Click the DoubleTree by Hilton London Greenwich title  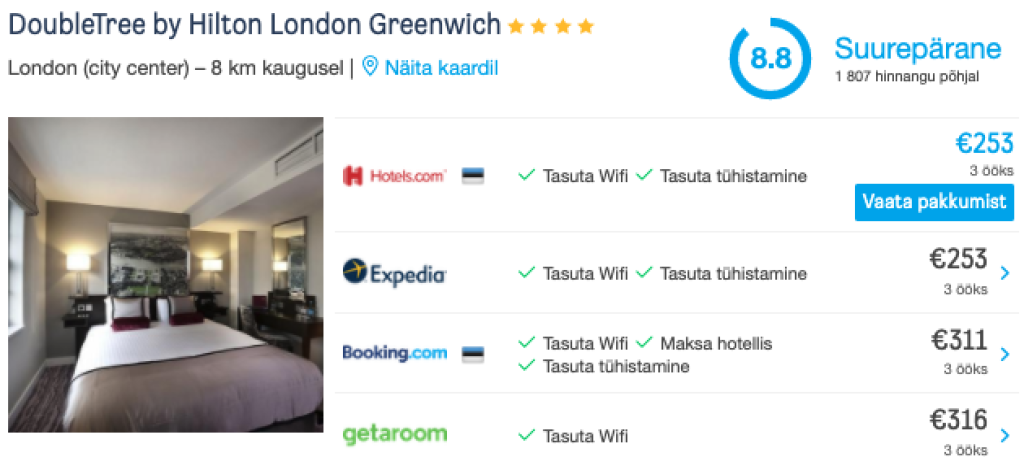(254, 25)
